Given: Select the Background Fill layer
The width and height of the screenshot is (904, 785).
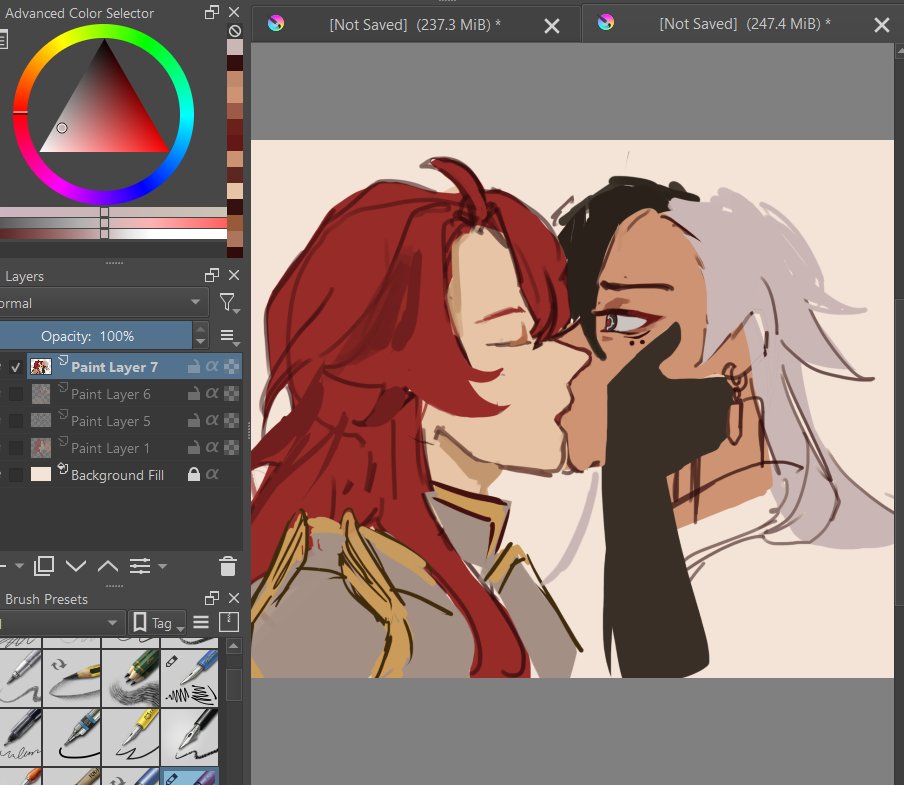Looking at the screenshot, I should (118, 475).
